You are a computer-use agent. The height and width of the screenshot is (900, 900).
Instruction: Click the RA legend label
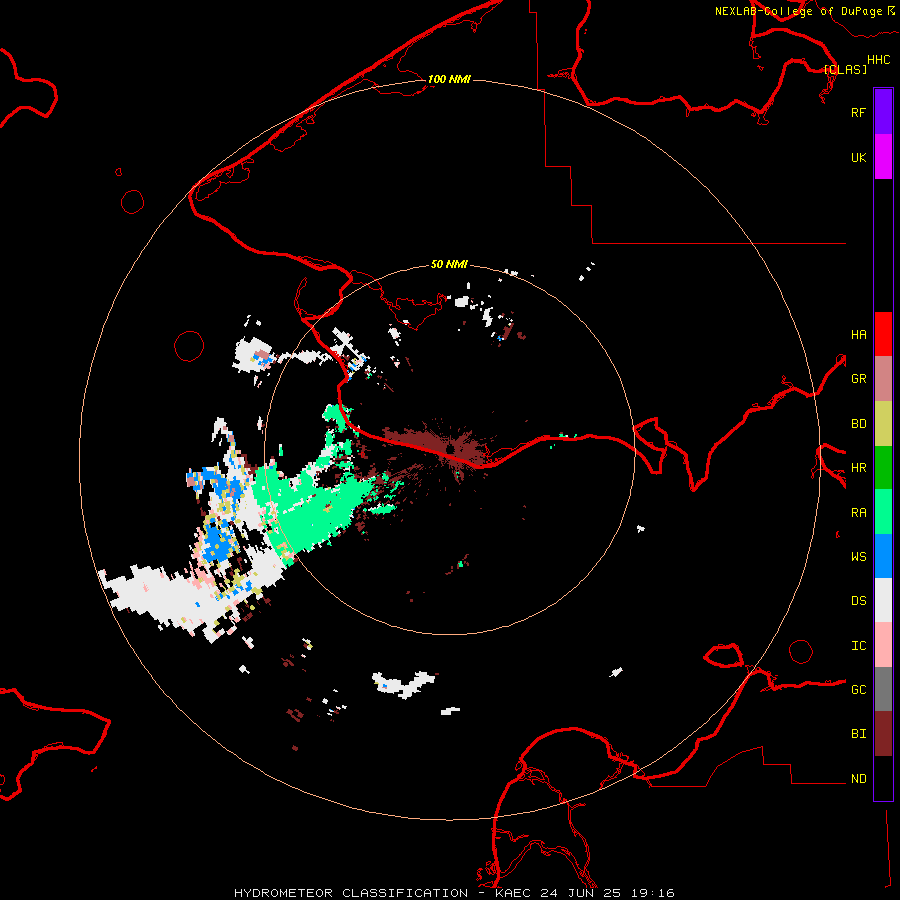coord(858,513)
